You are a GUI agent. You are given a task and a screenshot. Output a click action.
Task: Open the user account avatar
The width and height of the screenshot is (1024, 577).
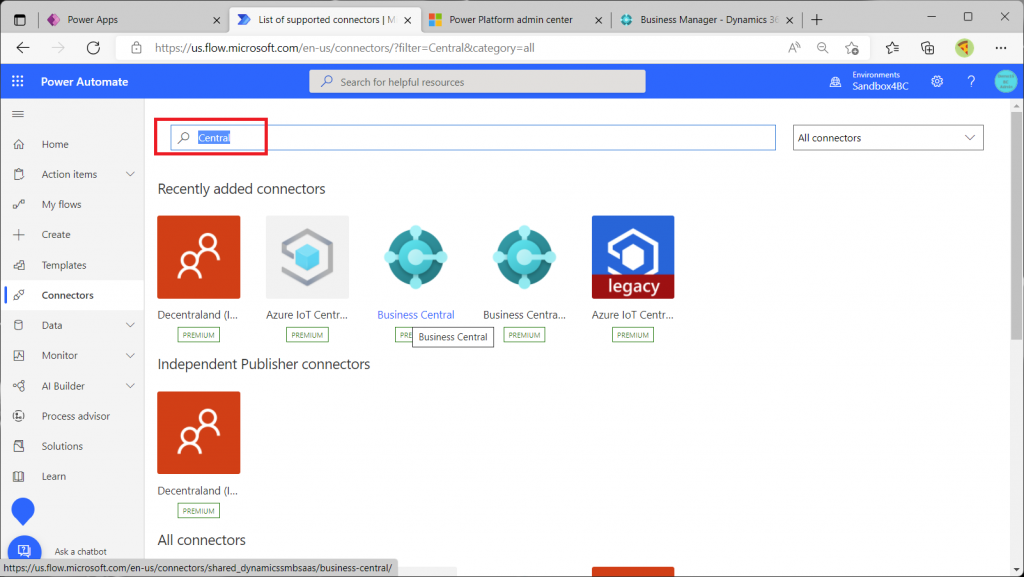tap(1005, 82)
